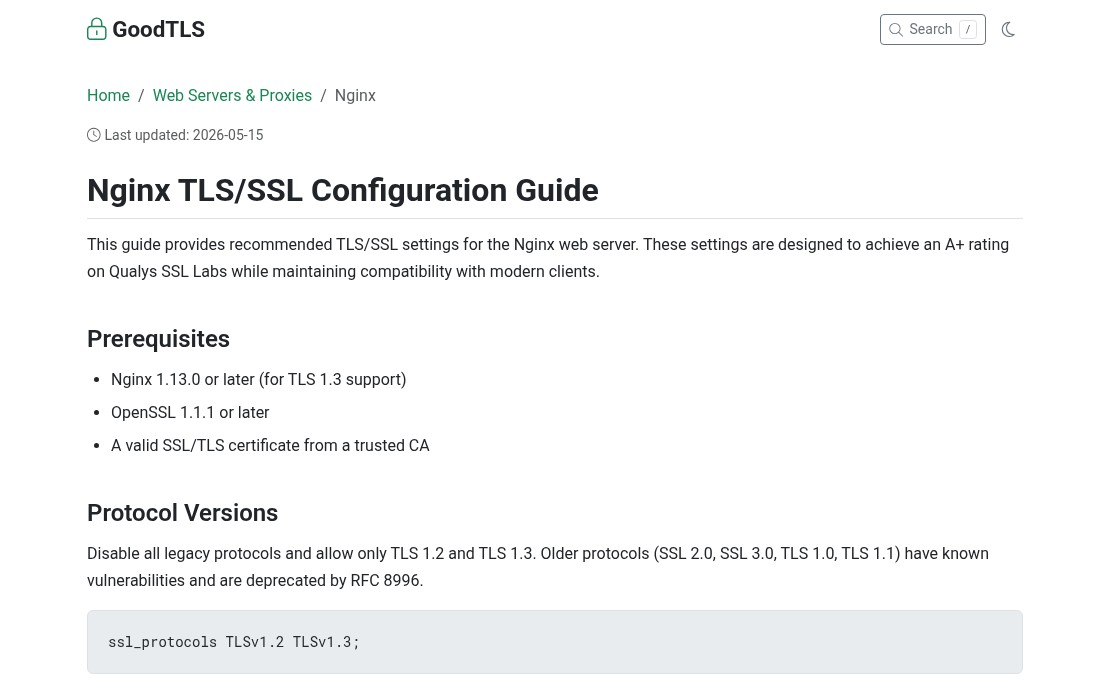This screenshot has width=1110, height=694.
Task: Open the GoodTLS home title link
Action: (159, 29)
